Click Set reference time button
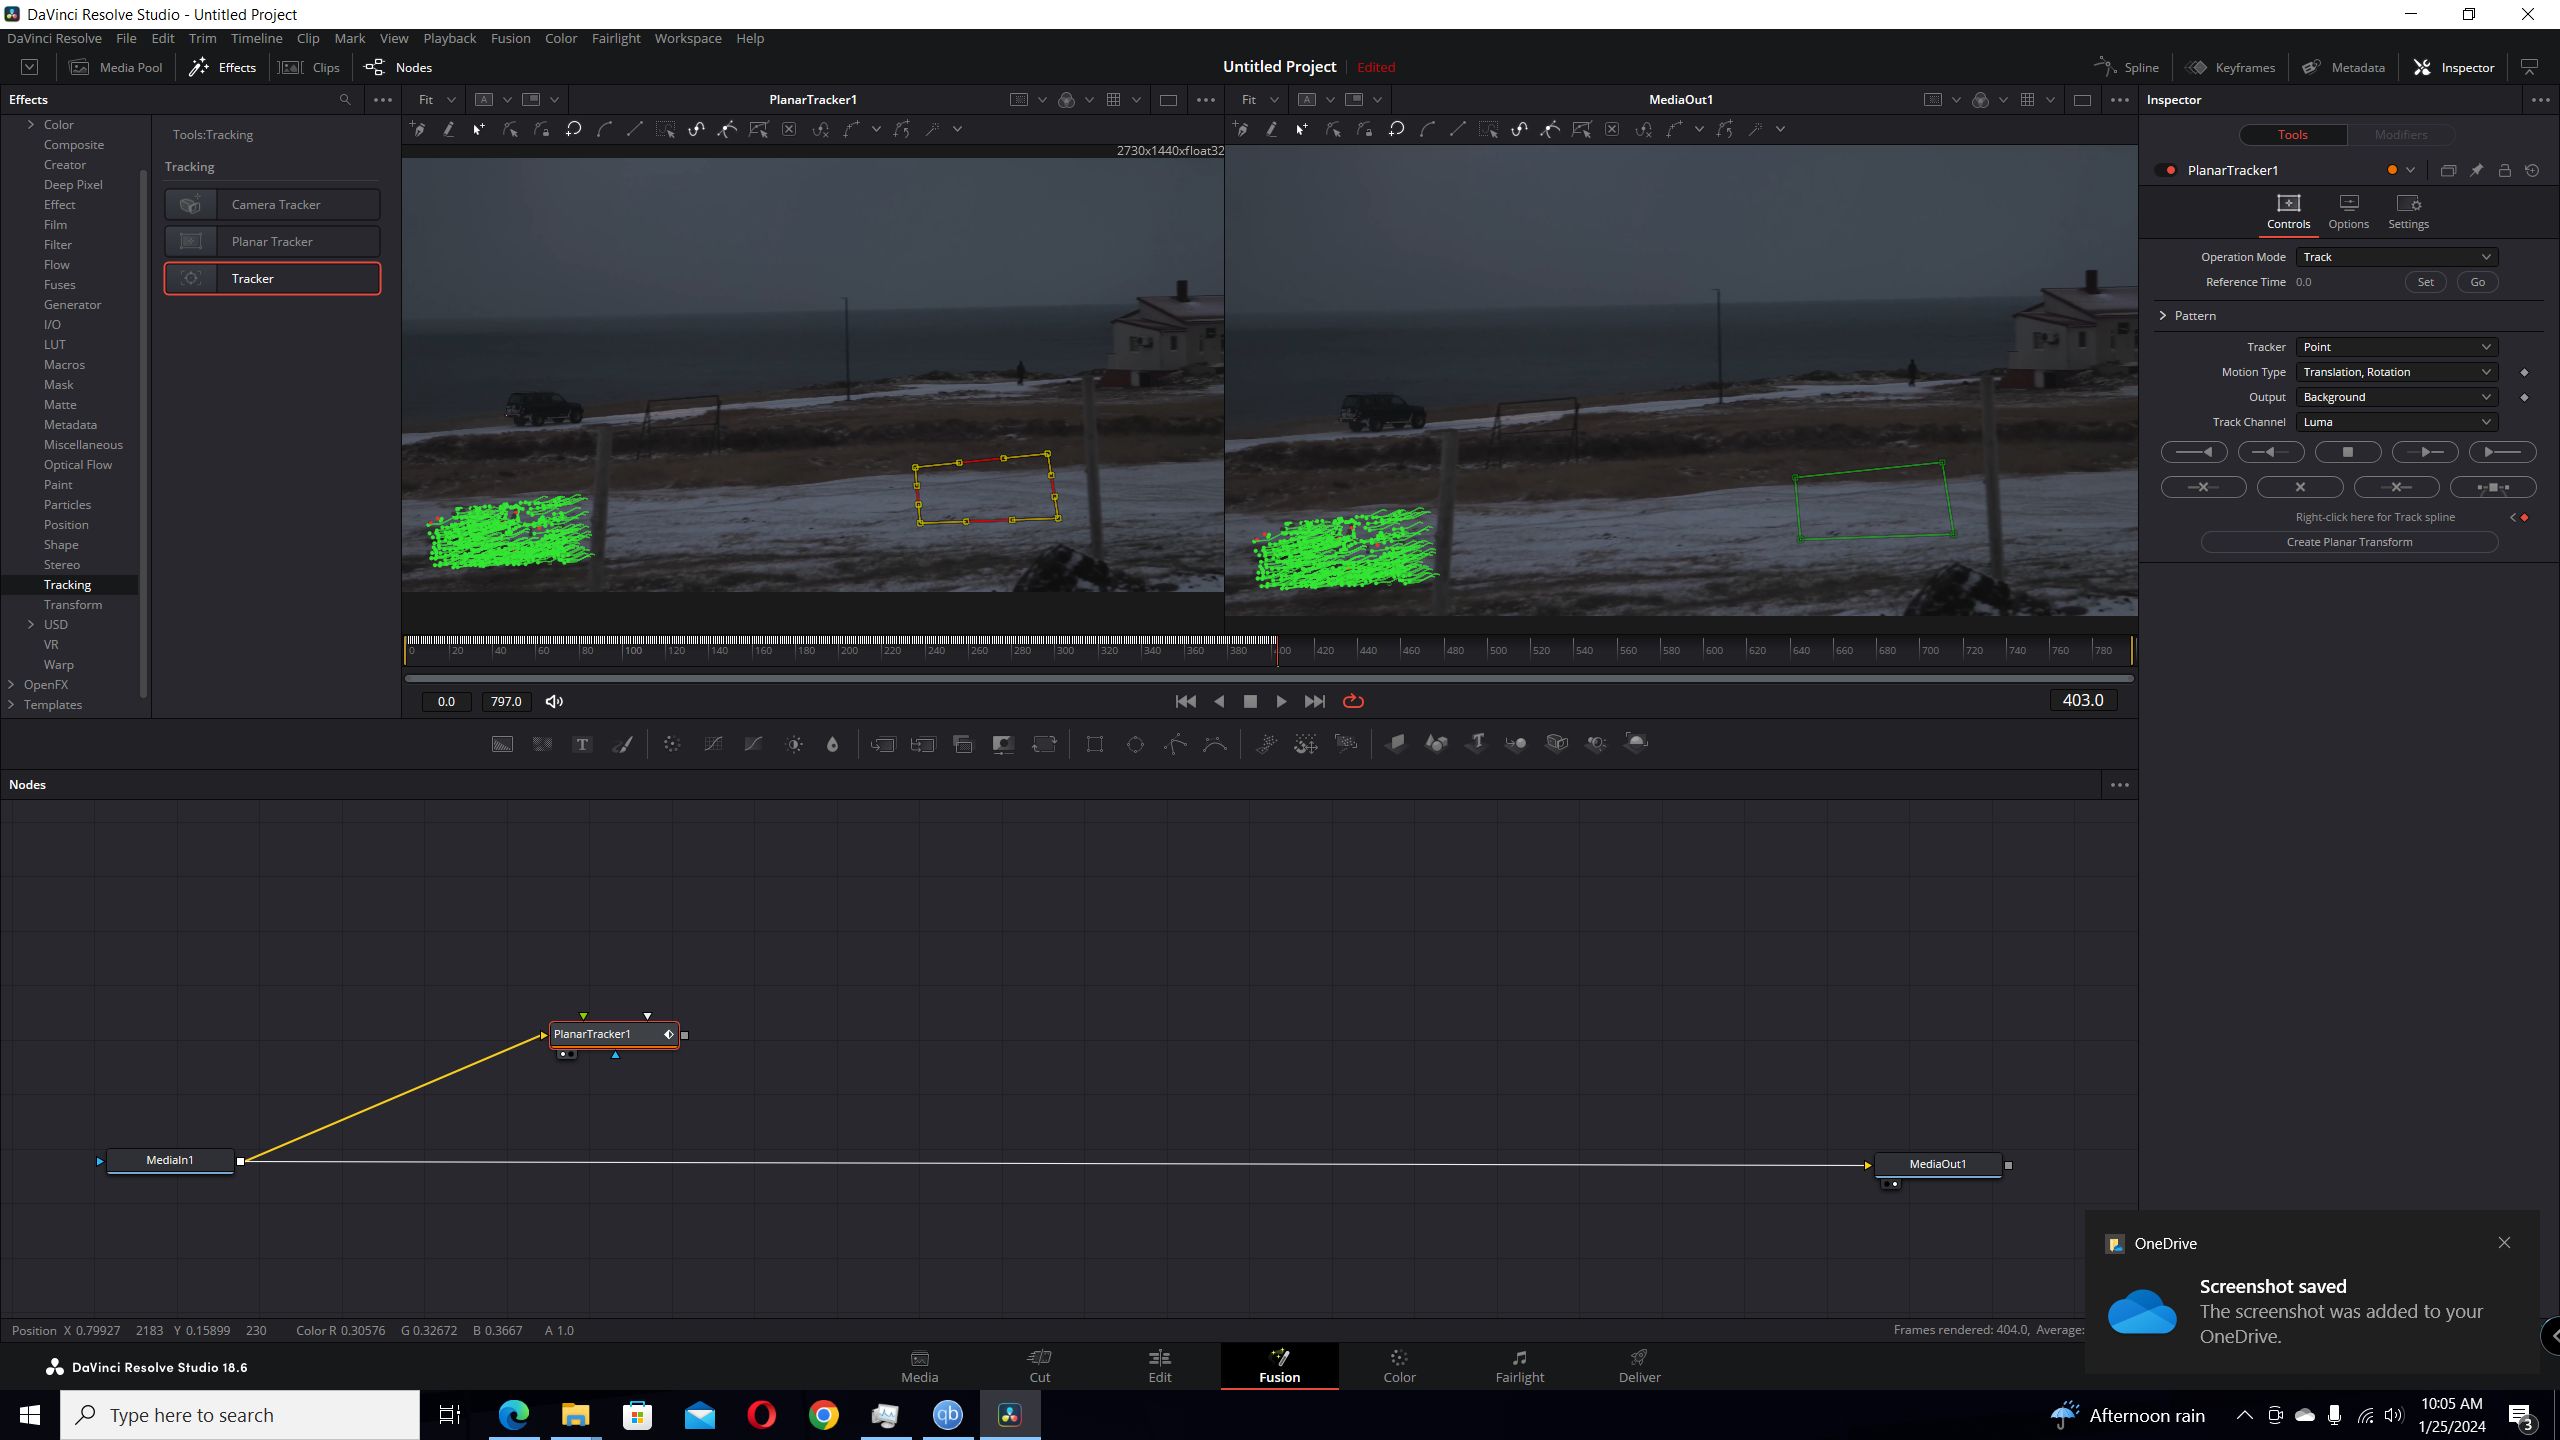 pyautogui.click(x=2425, y=282)
